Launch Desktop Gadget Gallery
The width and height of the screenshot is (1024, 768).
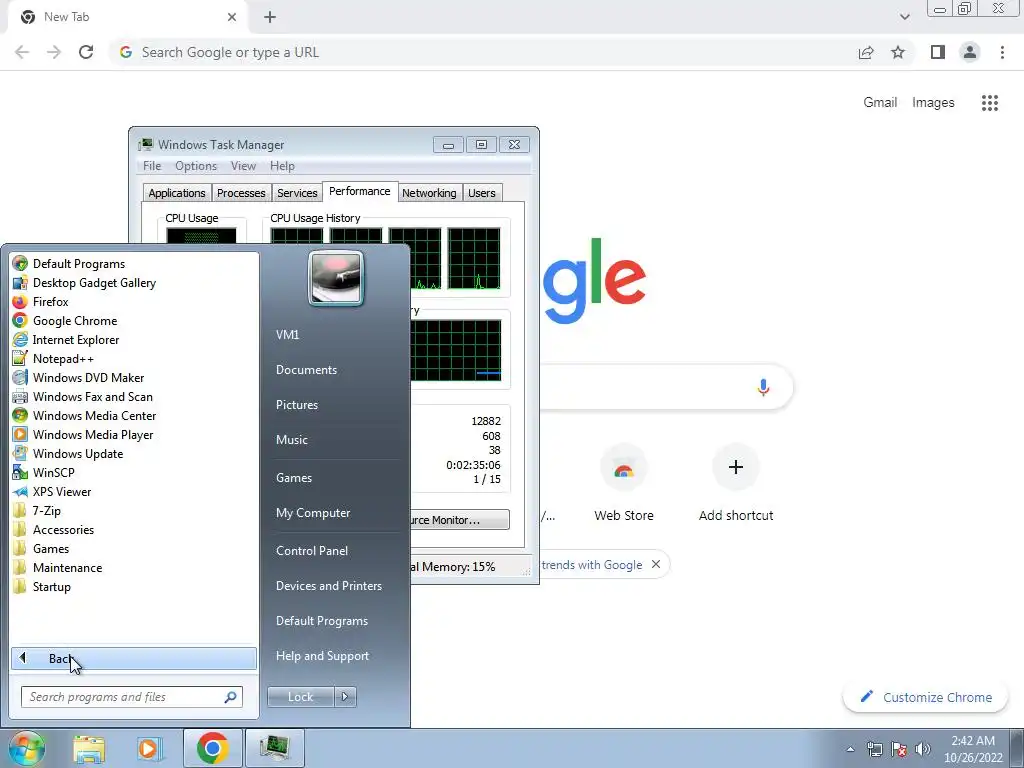[x=84, y=283]
